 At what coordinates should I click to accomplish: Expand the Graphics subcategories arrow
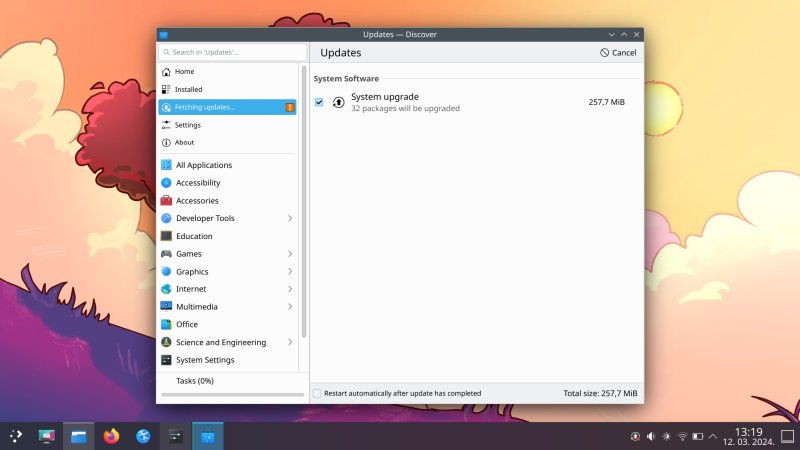pos(290,271)
